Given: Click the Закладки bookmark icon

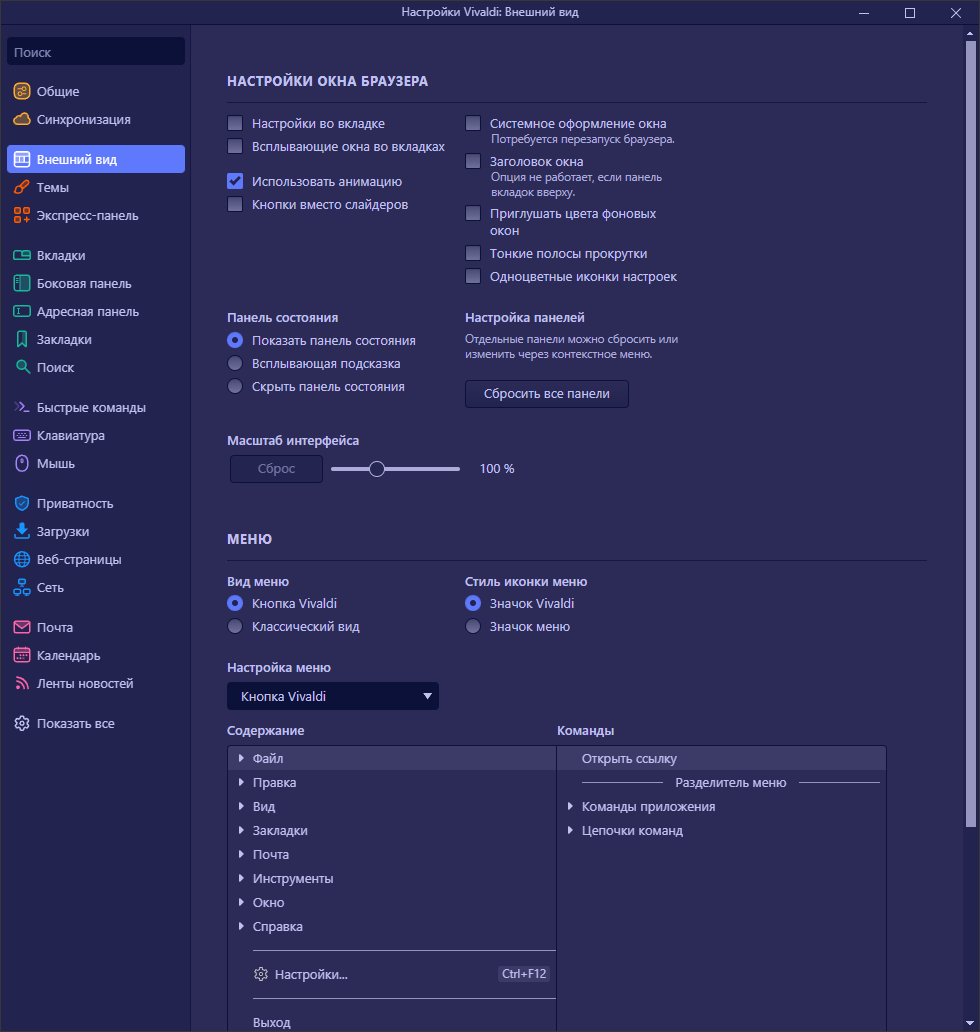Looking at the screenshot, I should (x=21, y=340).
